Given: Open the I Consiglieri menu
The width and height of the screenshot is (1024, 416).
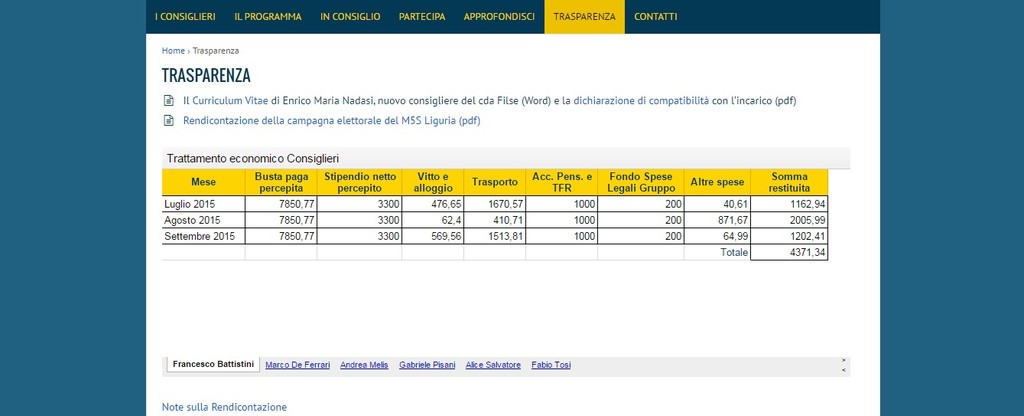Looking at the screenshot, I should [x=185, y=17].
